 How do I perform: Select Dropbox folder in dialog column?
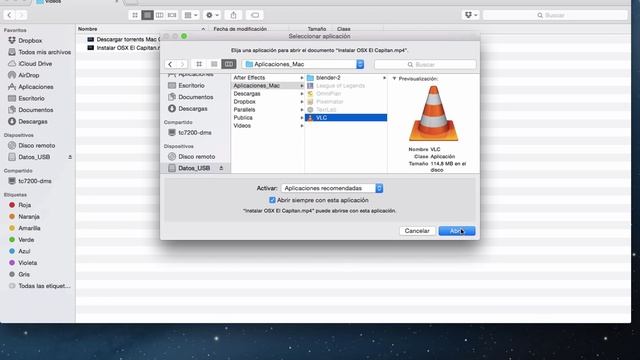coord(268,102)
